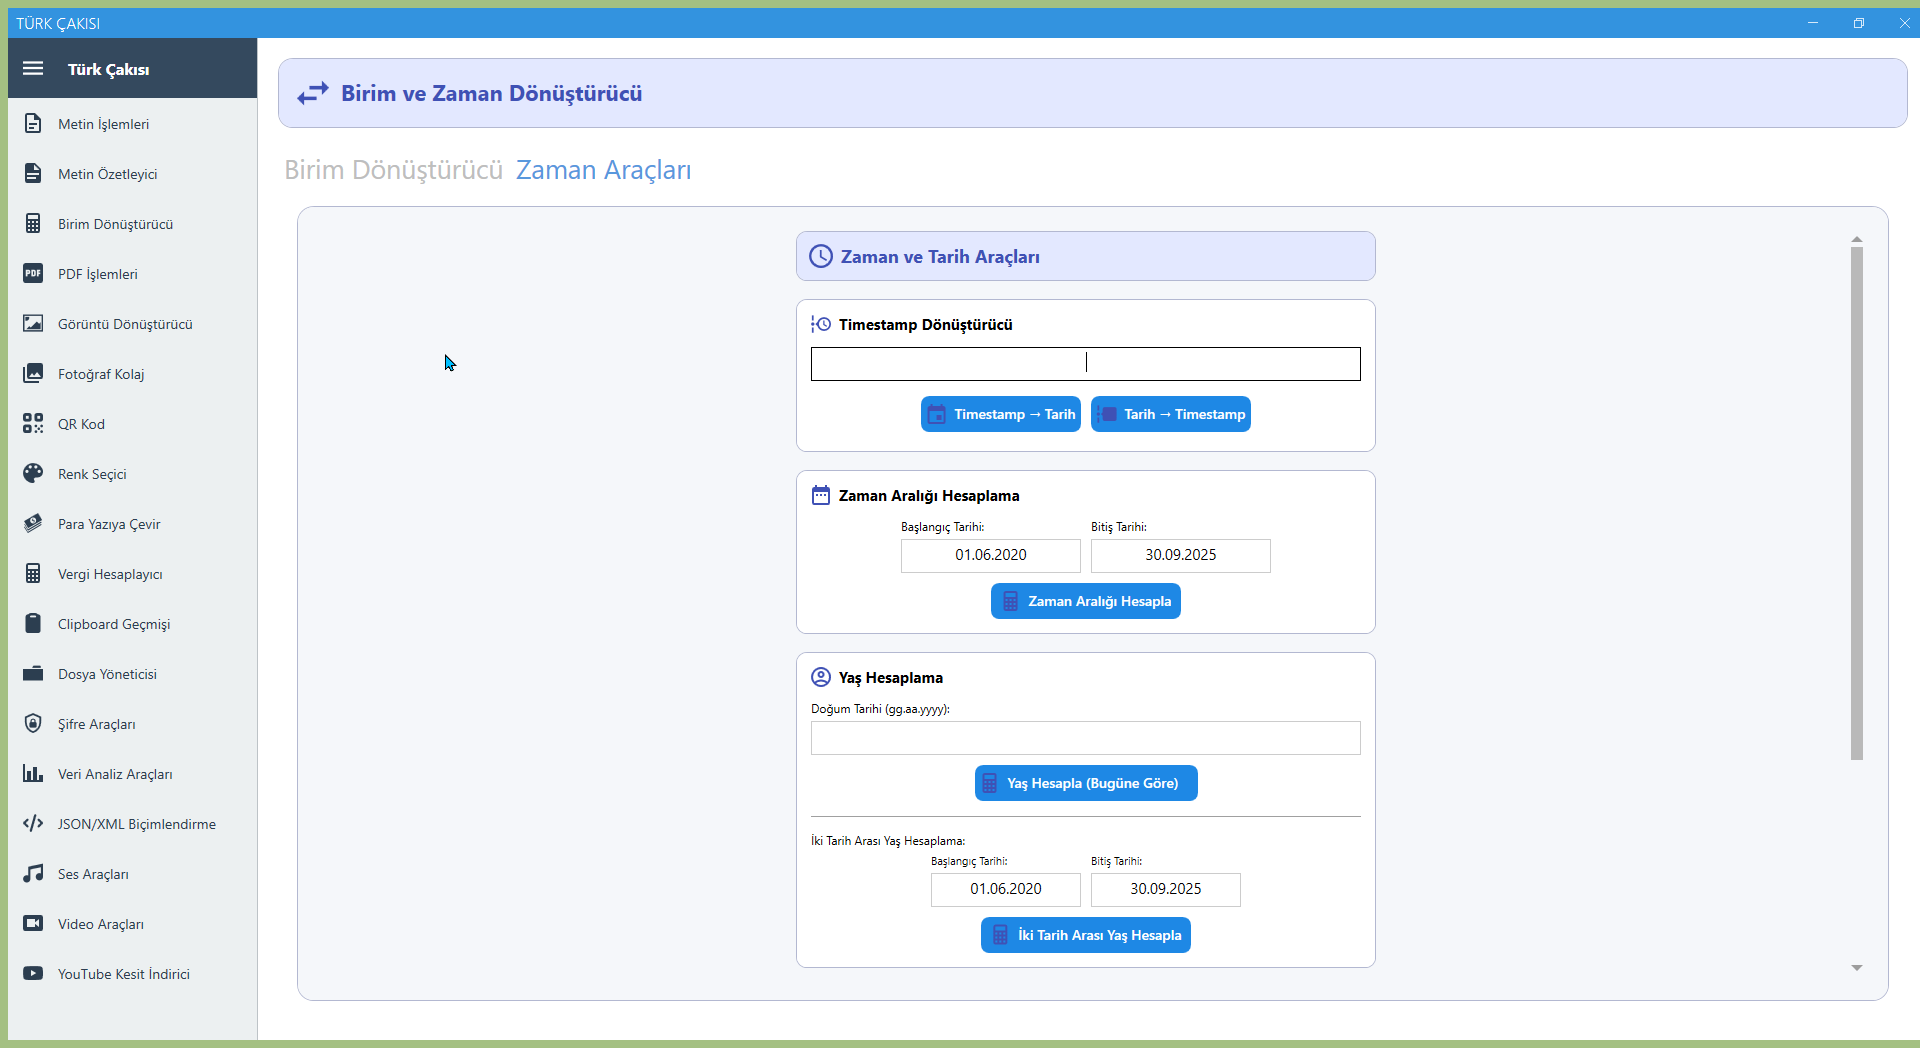Open JSON/XML Biçimlendirme from sidebar
Viewport: 1920px width, 1048px height.
point(136,824)
